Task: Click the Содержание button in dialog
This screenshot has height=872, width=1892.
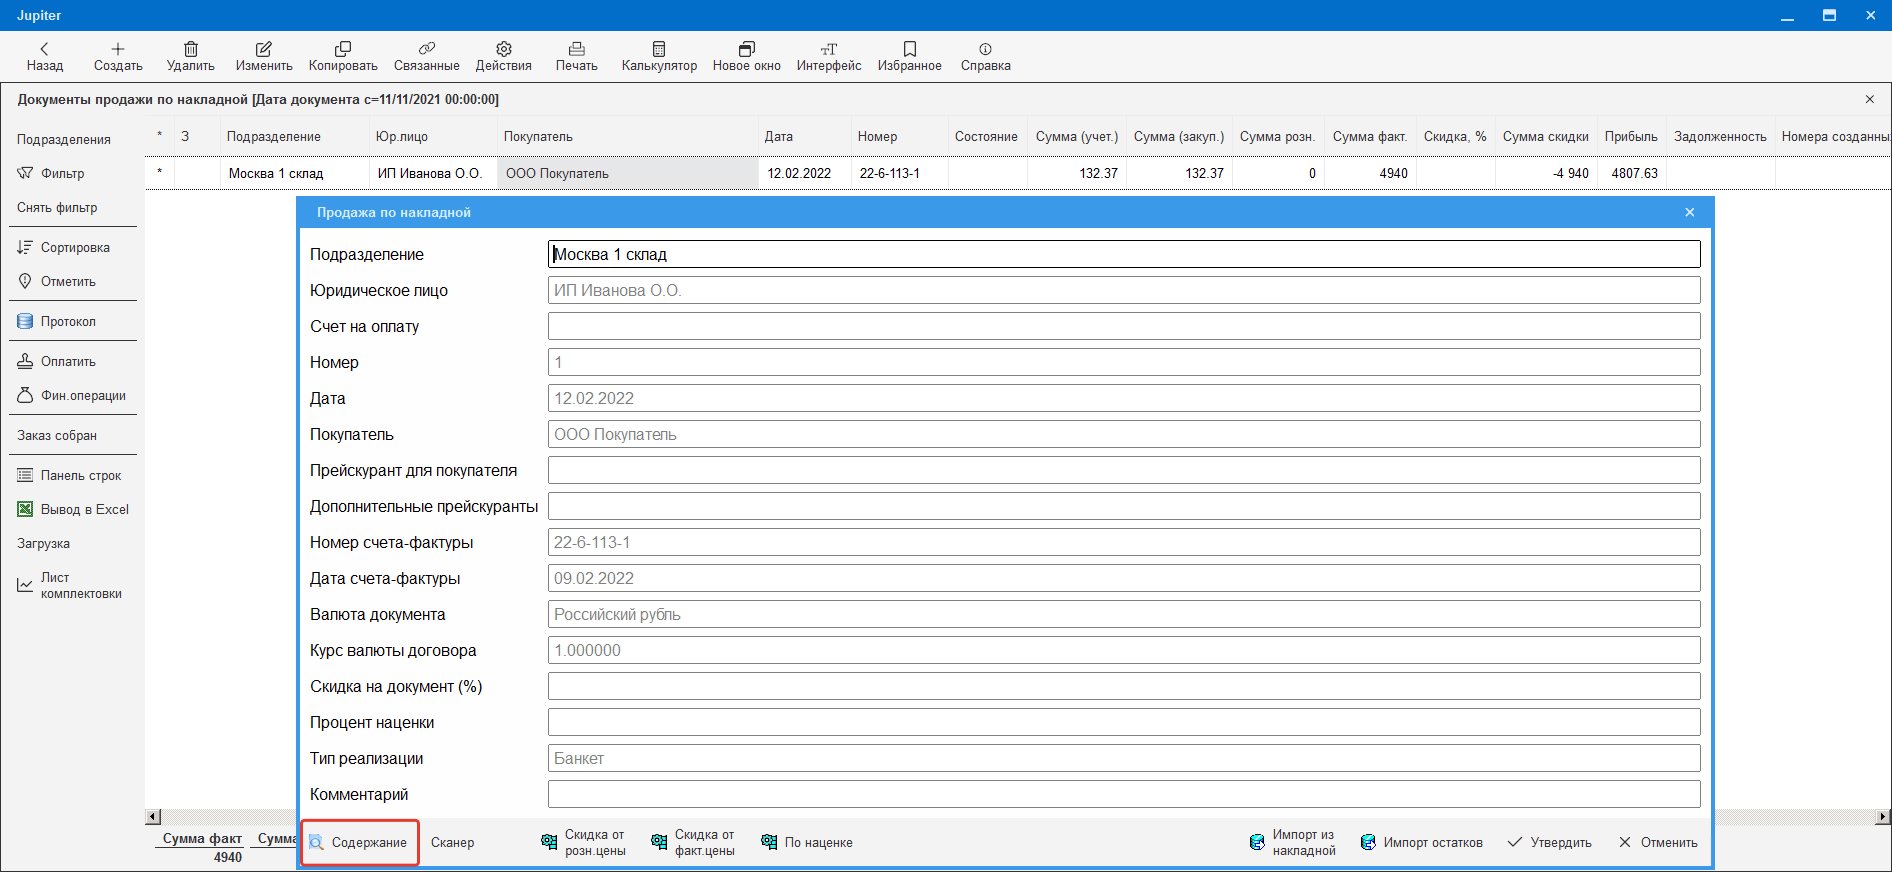Action: click(360, 842)
